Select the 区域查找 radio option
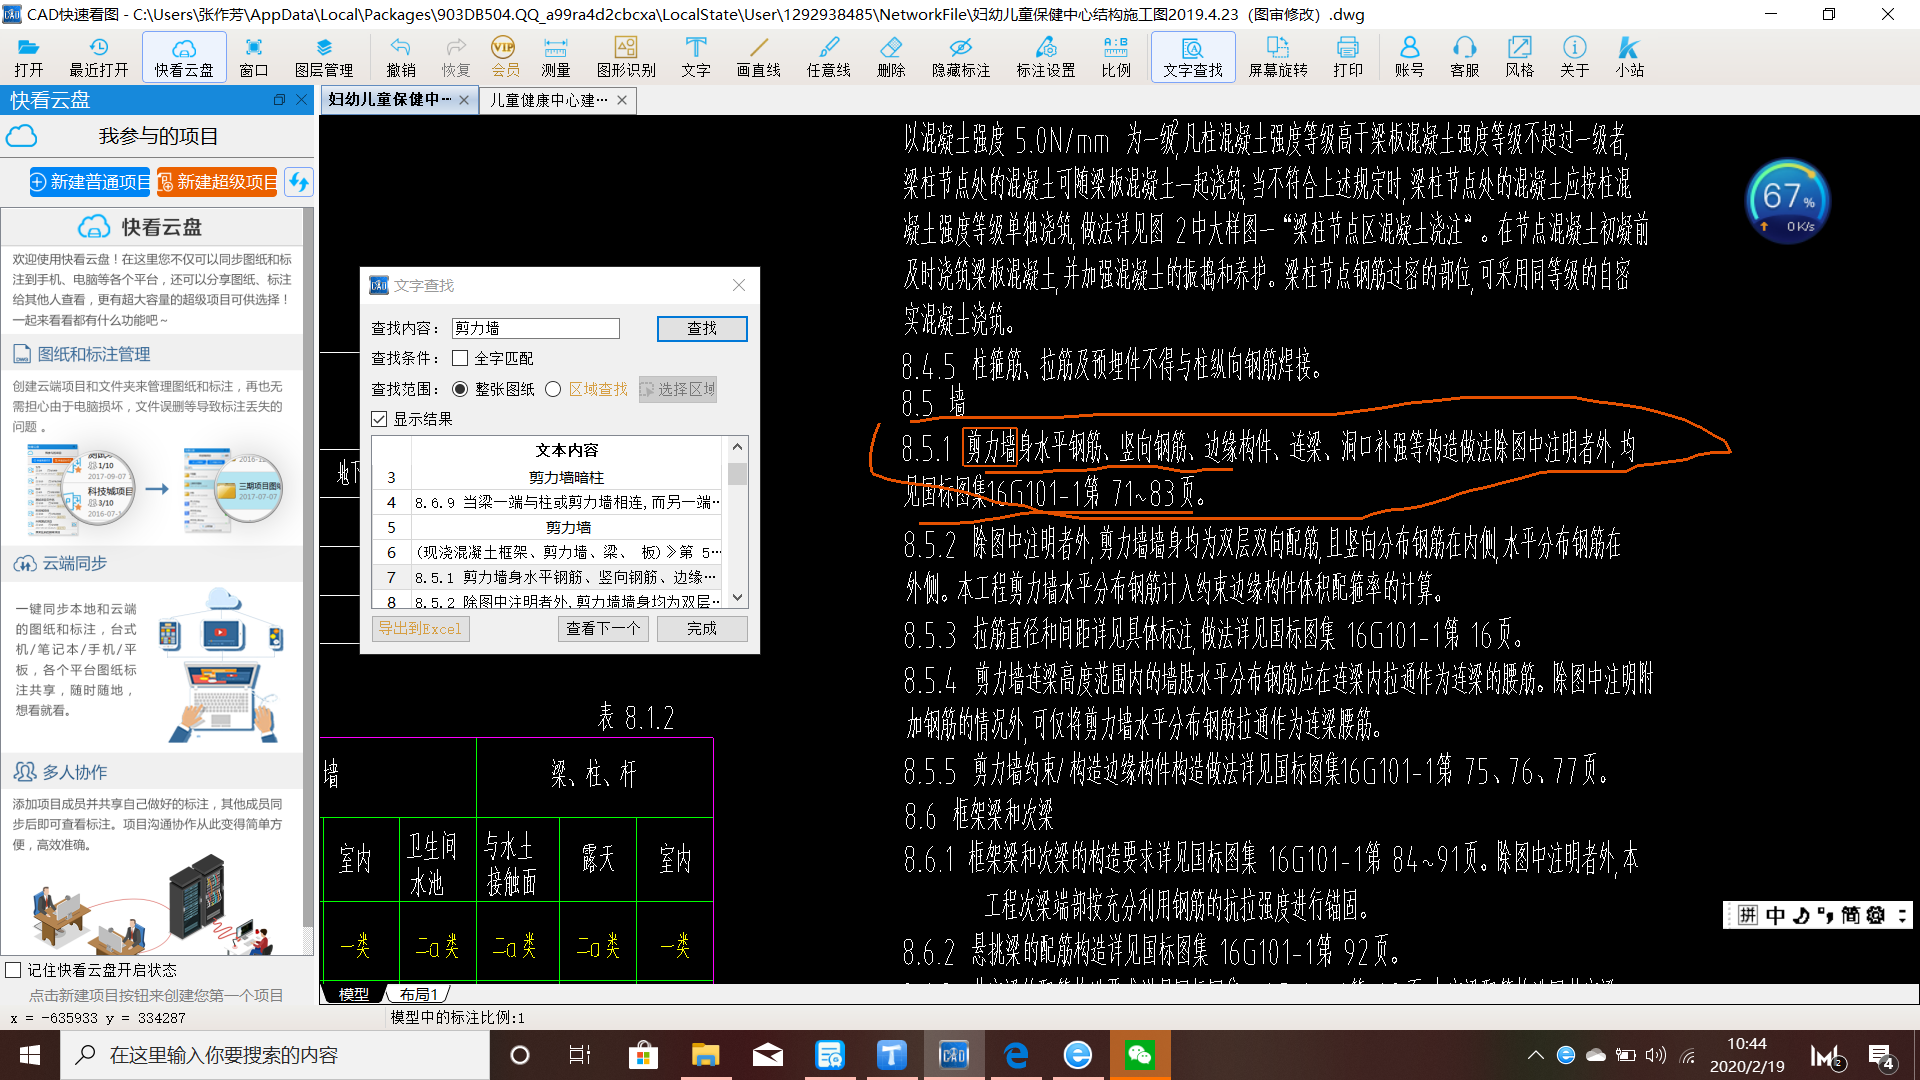Viewport: 1920px width, 1080px height. point(553,389)
